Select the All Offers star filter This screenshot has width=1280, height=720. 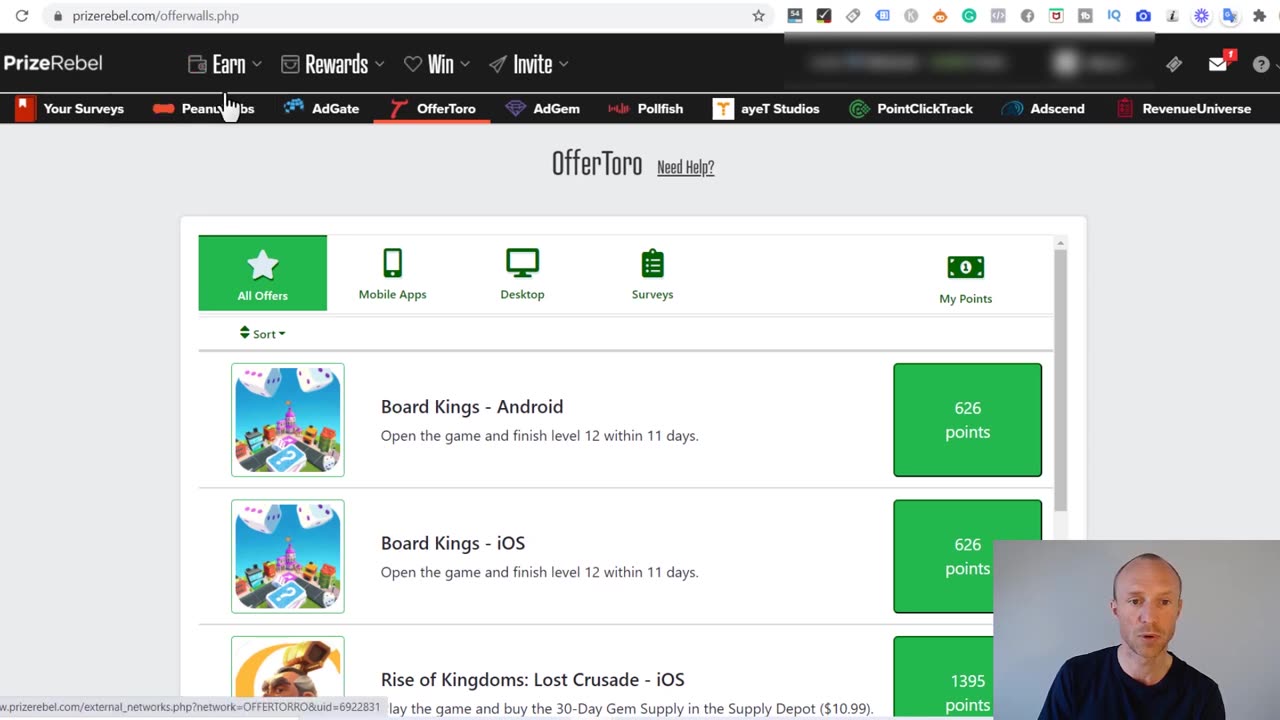[x=262, y=273]
